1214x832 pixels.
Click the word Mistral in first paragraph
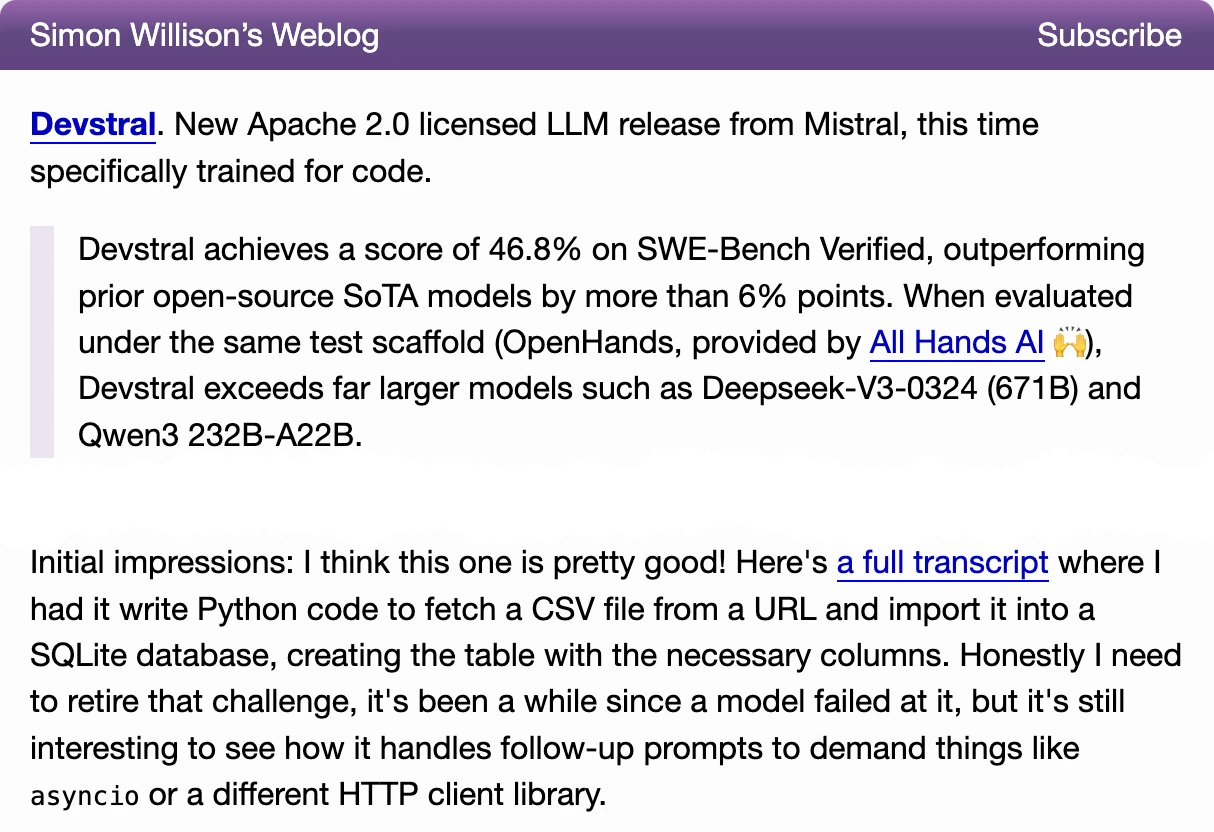[x=852, y=125]
